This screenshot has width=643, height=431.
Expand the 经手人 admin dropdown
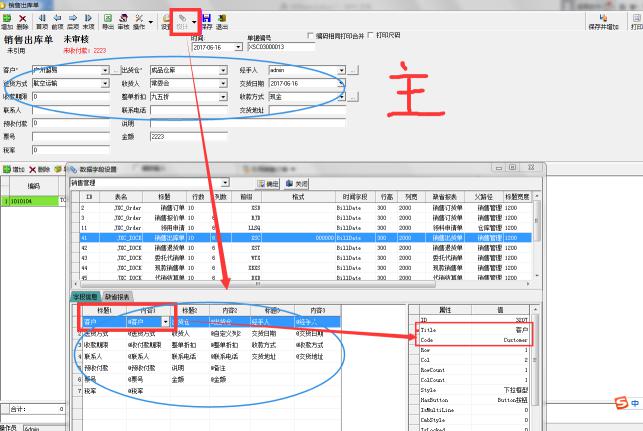tap(340, 70)
